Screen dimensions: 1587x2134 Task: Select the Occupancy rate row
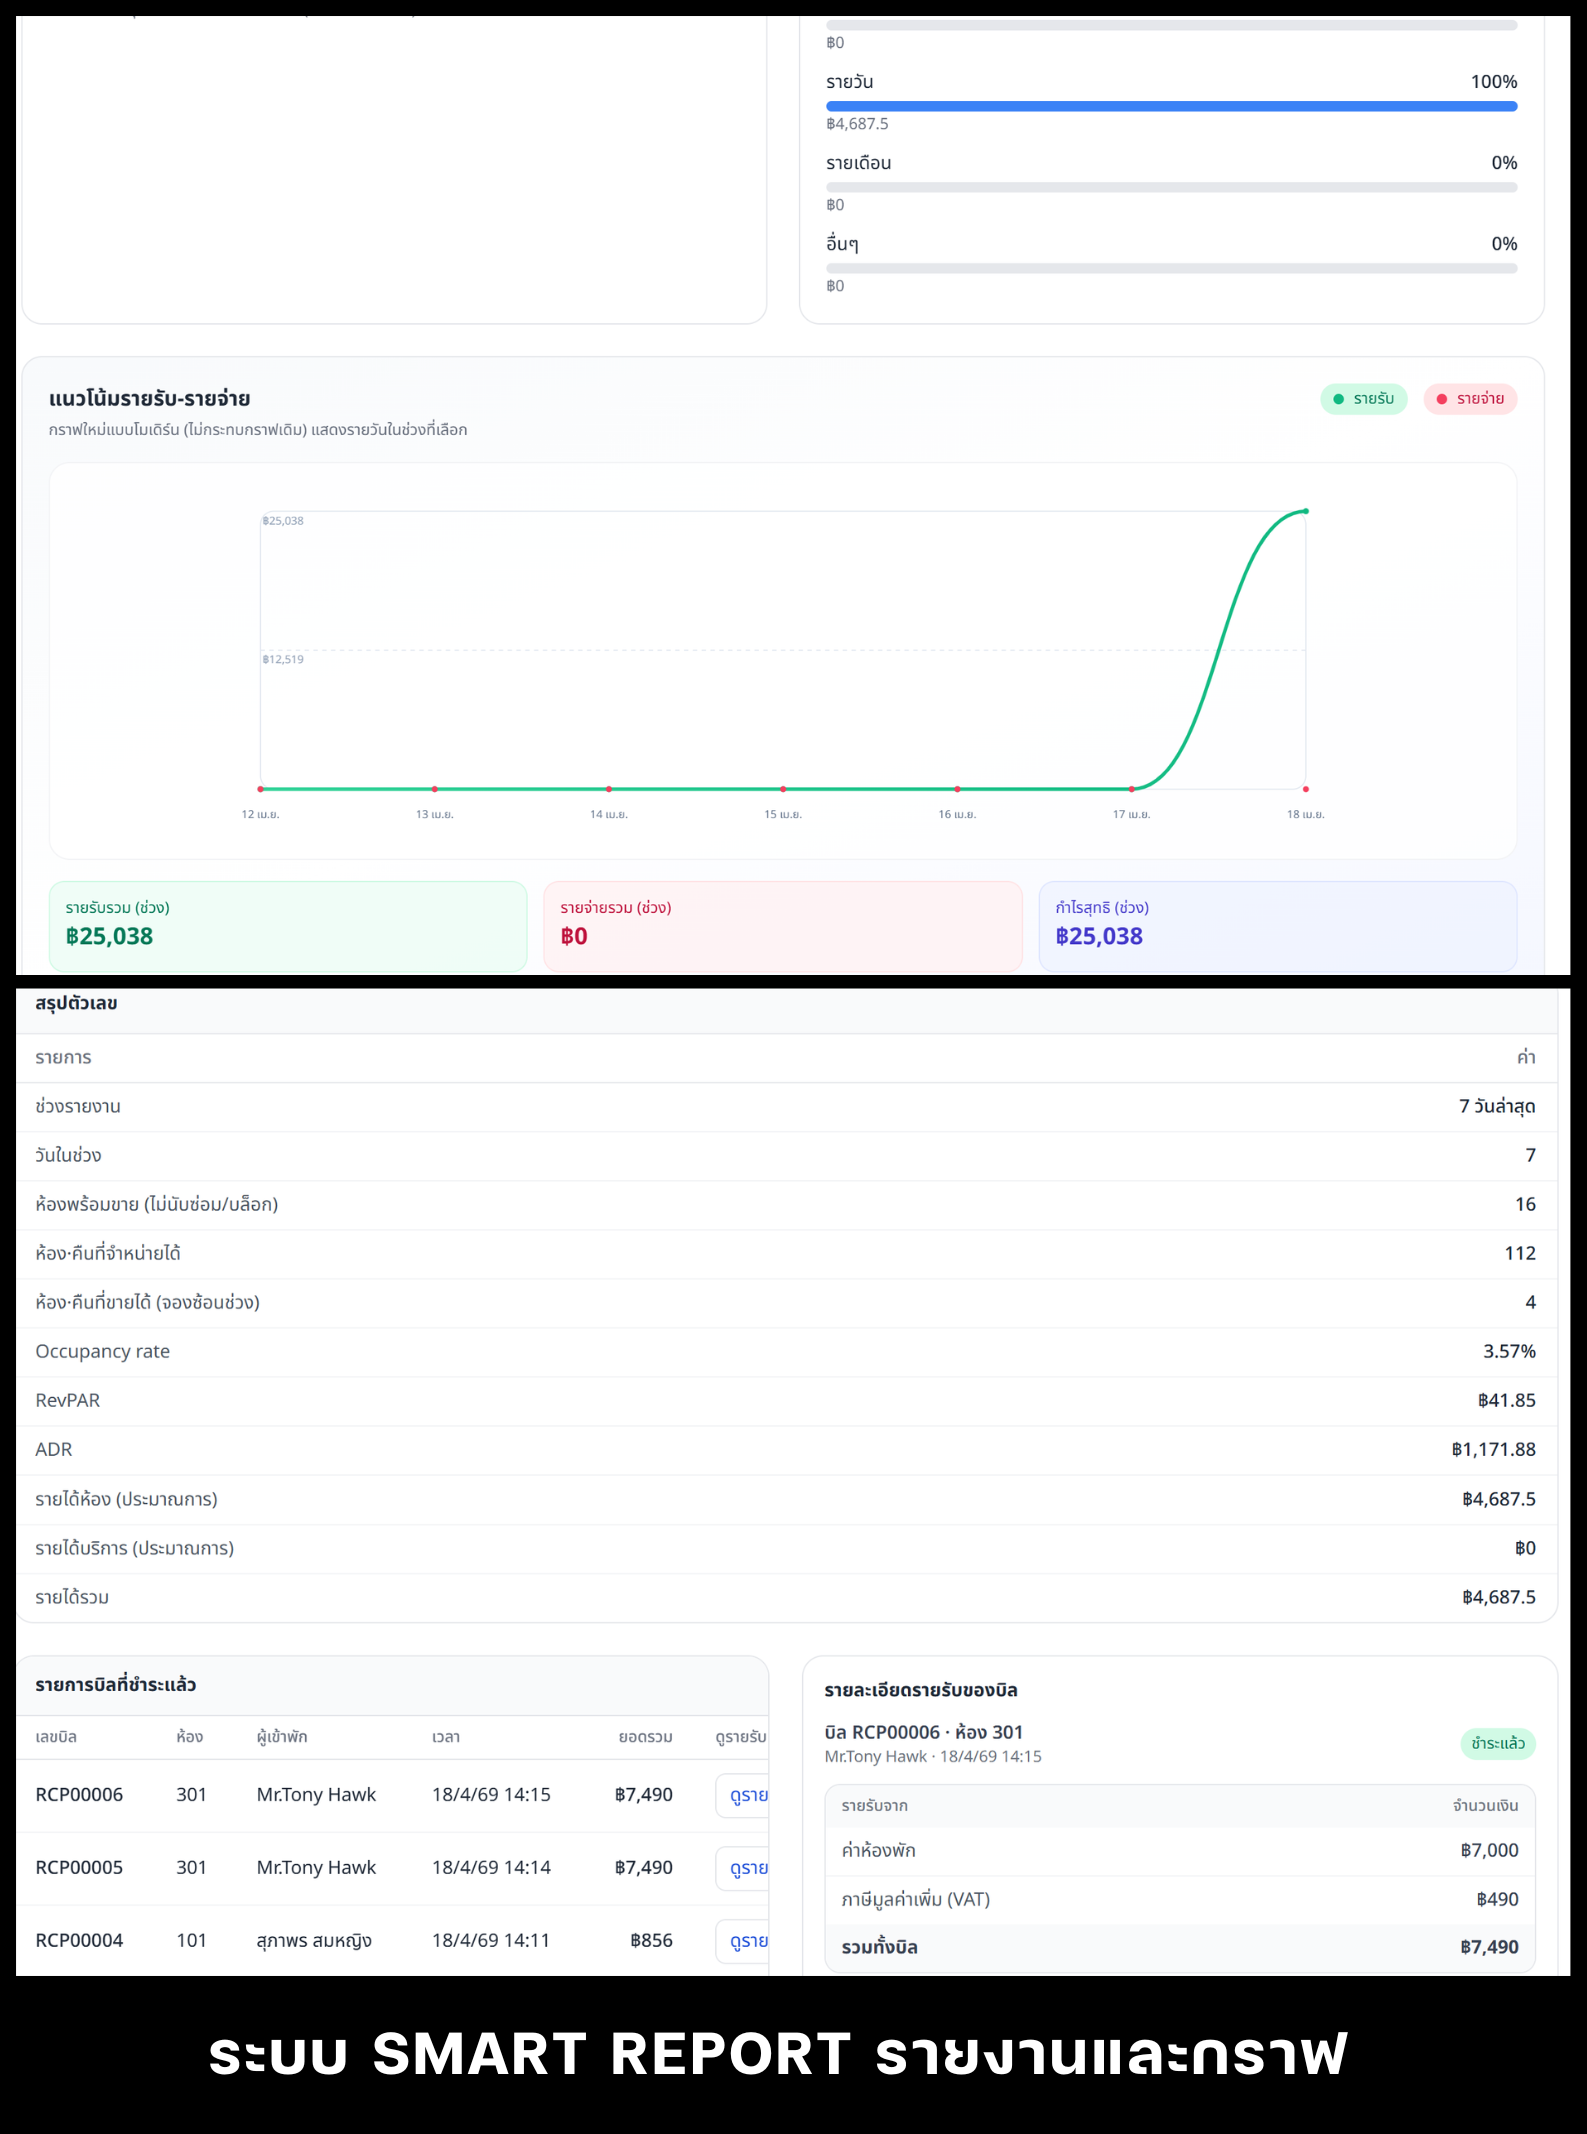click(x=785, y=1351)
